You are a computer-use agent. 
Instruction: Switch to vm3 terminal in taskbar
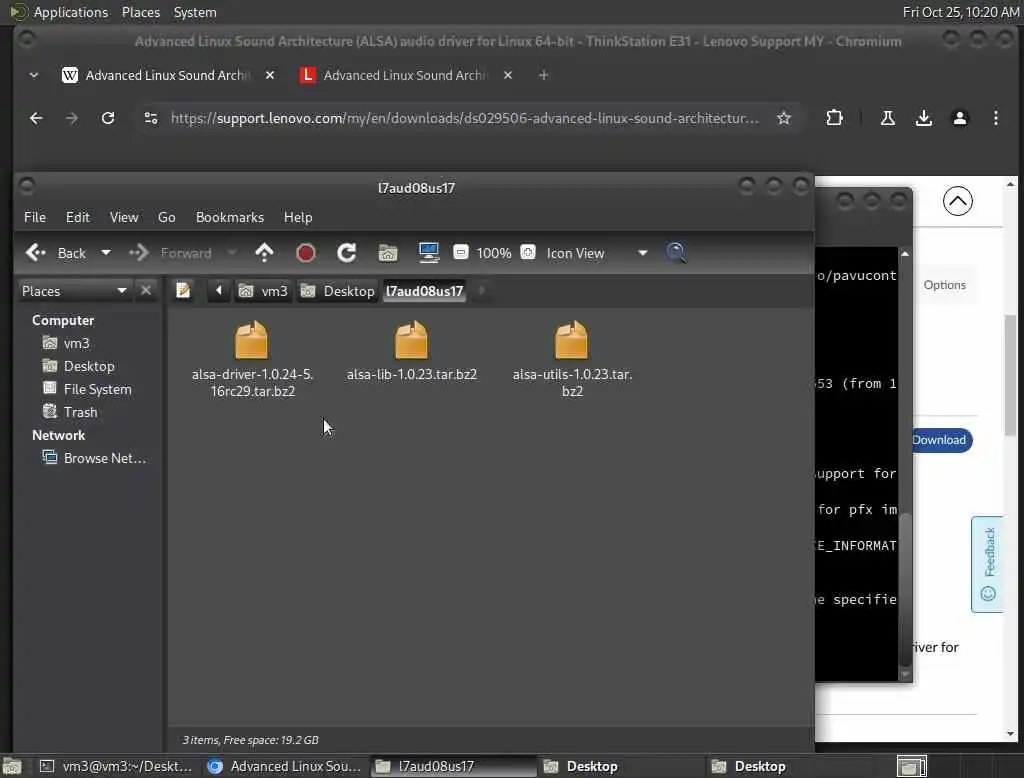click(x=116, y=766)
